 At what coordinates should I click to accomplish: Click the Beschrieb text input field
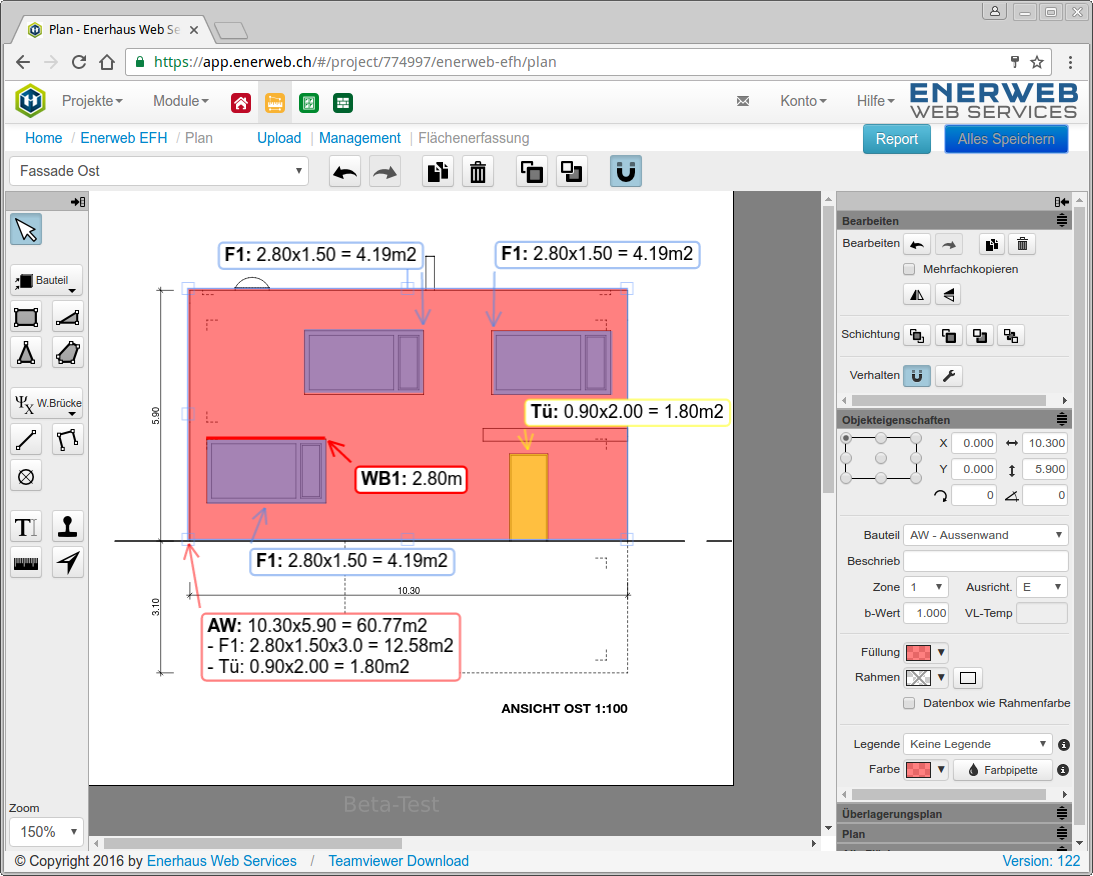point(985,561)
